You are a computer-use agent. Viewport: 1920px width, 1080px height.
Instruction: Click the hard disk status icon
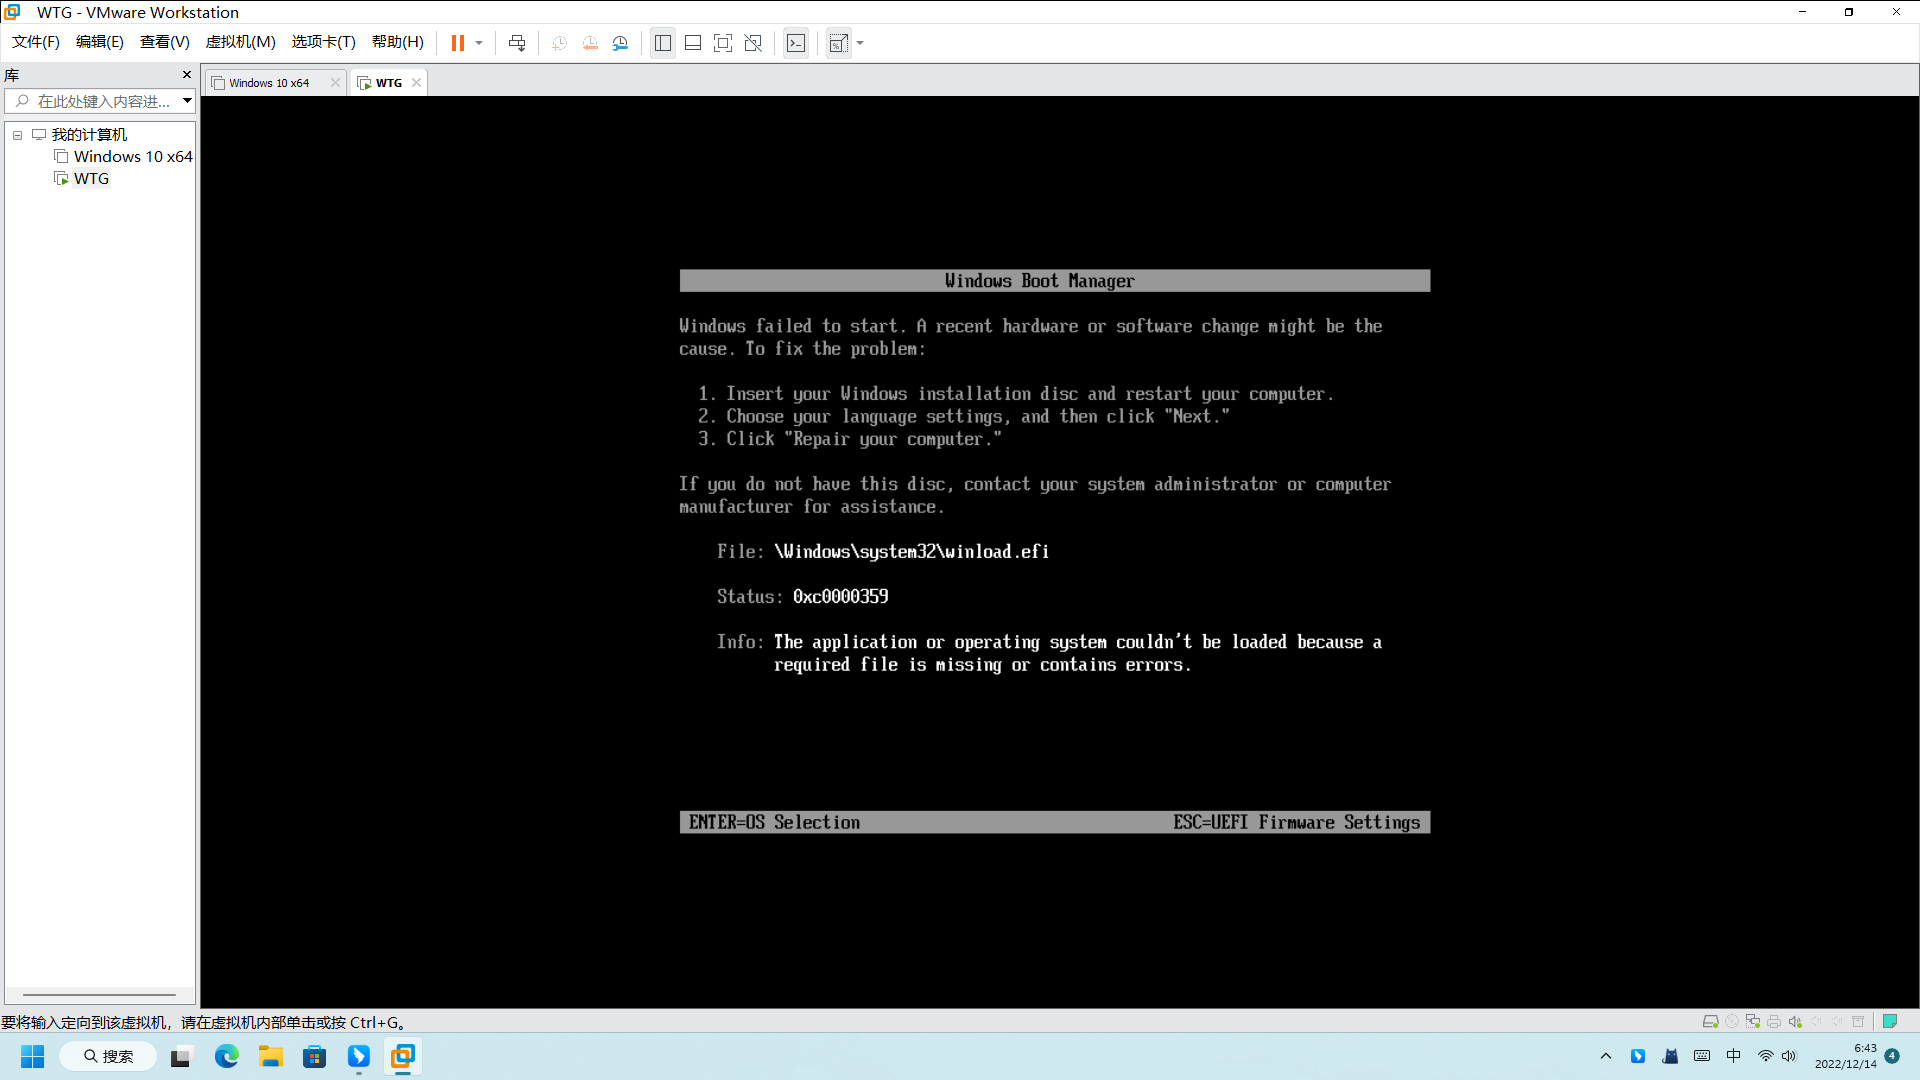coord(1711,1021)
